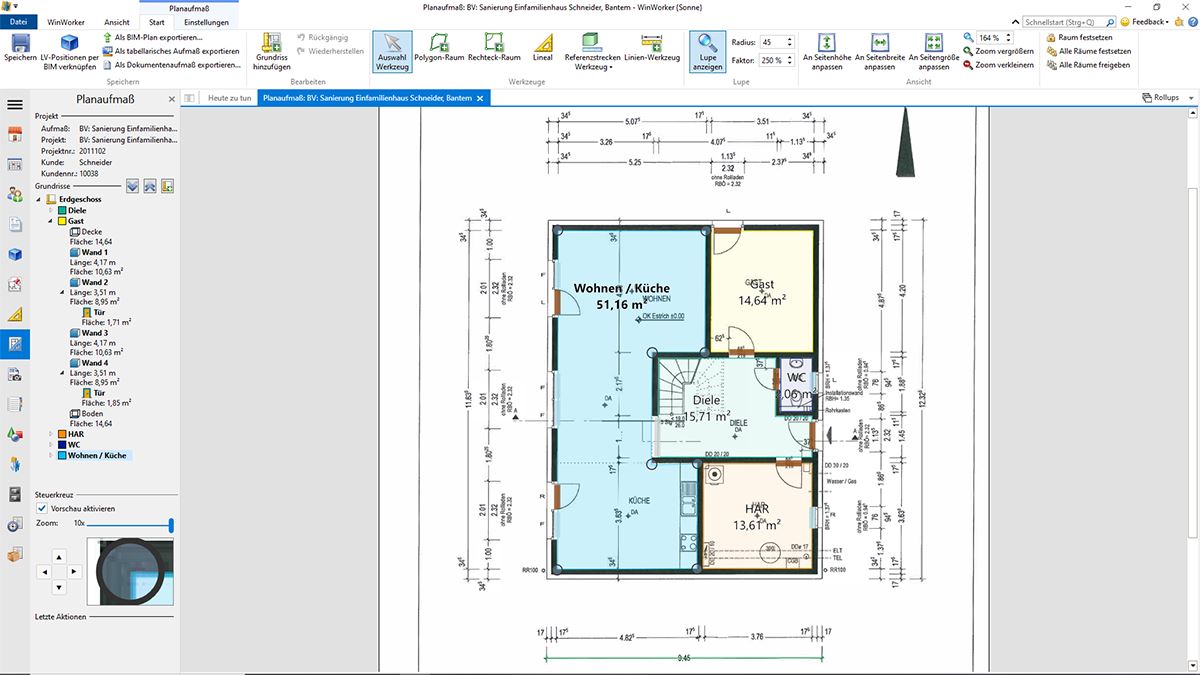
Task: Click Alle Räume freigeben
Action: coord(1088,64)
